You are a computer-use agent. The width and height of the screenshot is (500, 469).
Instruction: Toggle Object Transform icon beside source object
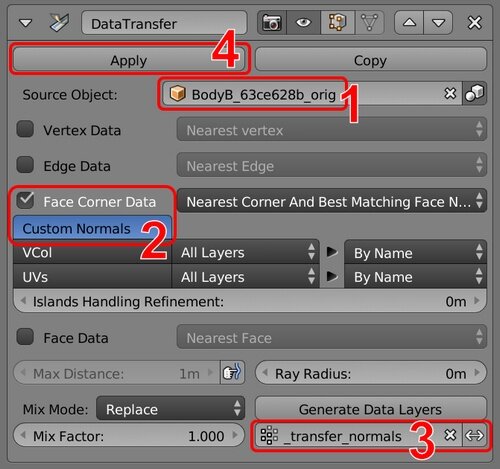pos(474,94)
